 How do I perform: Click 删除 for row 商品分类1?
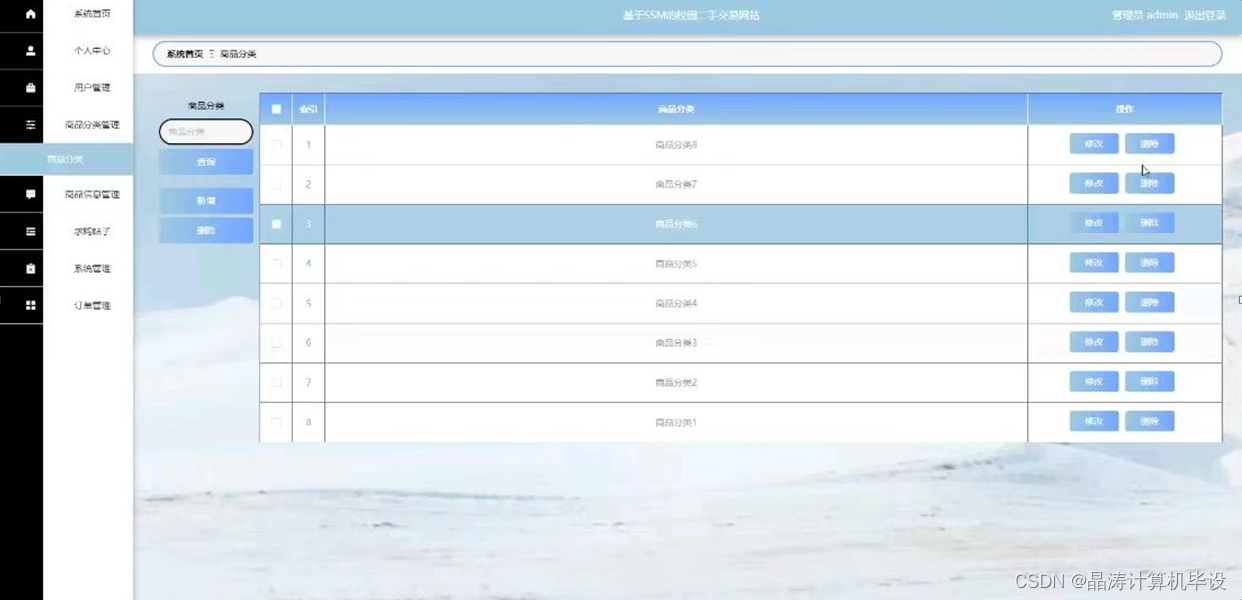click(1149, 421)
